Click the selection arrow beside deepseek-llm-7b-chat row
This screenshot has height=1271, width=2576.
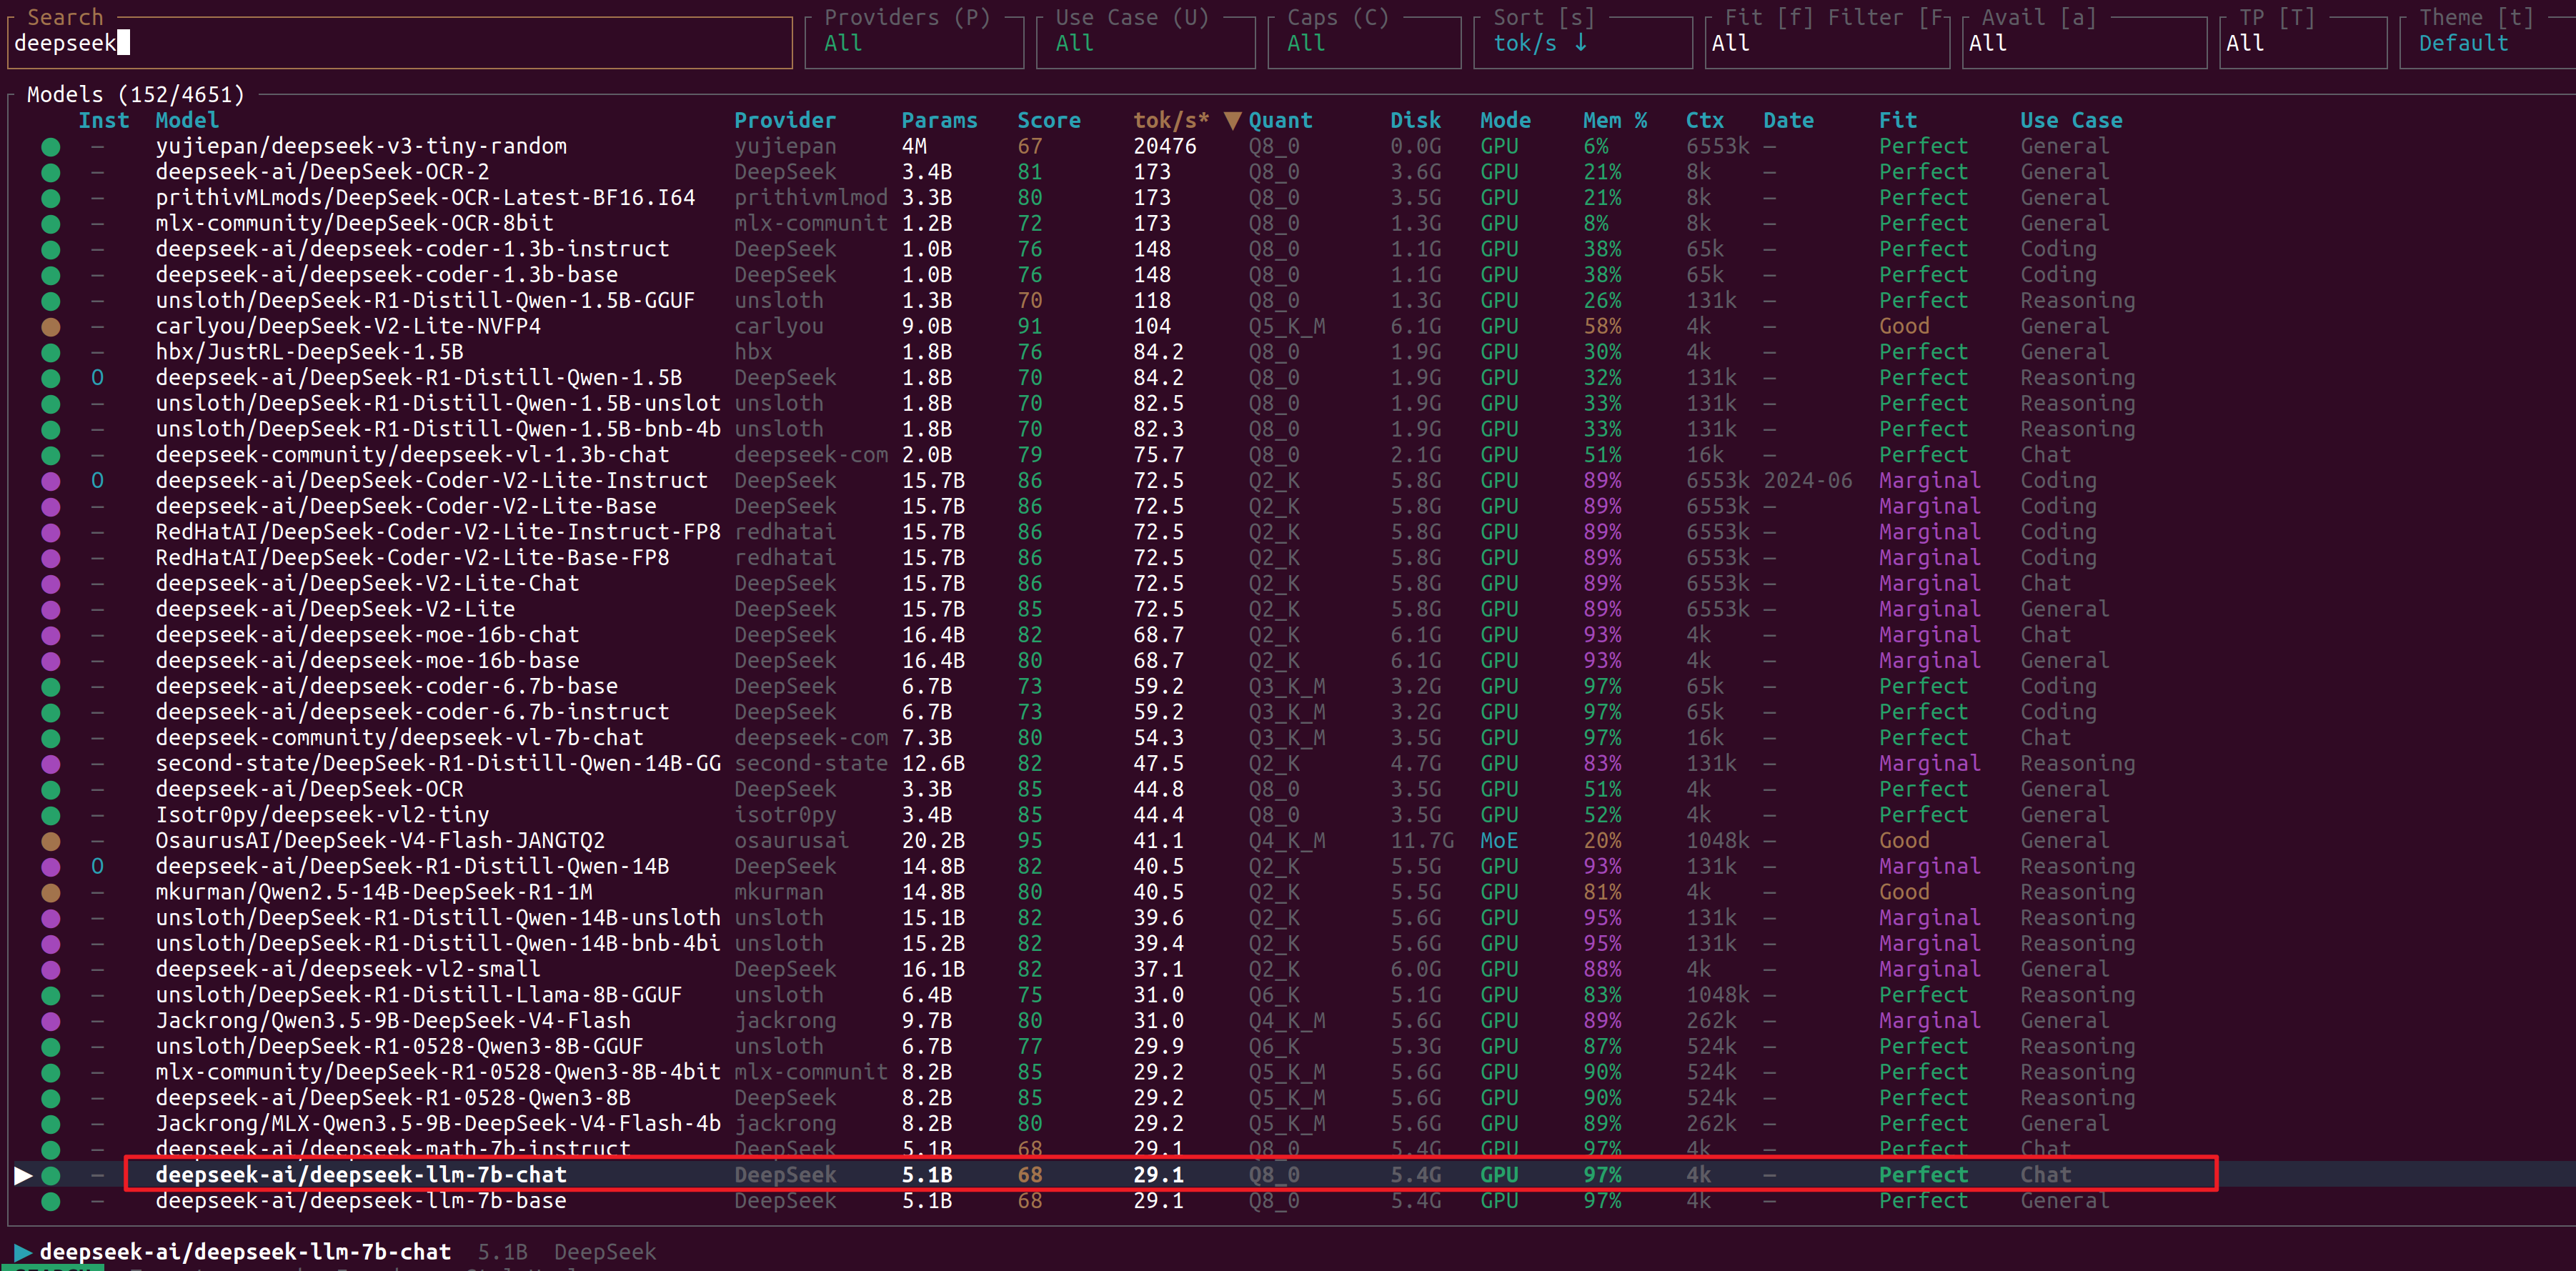click(23, 1175)
